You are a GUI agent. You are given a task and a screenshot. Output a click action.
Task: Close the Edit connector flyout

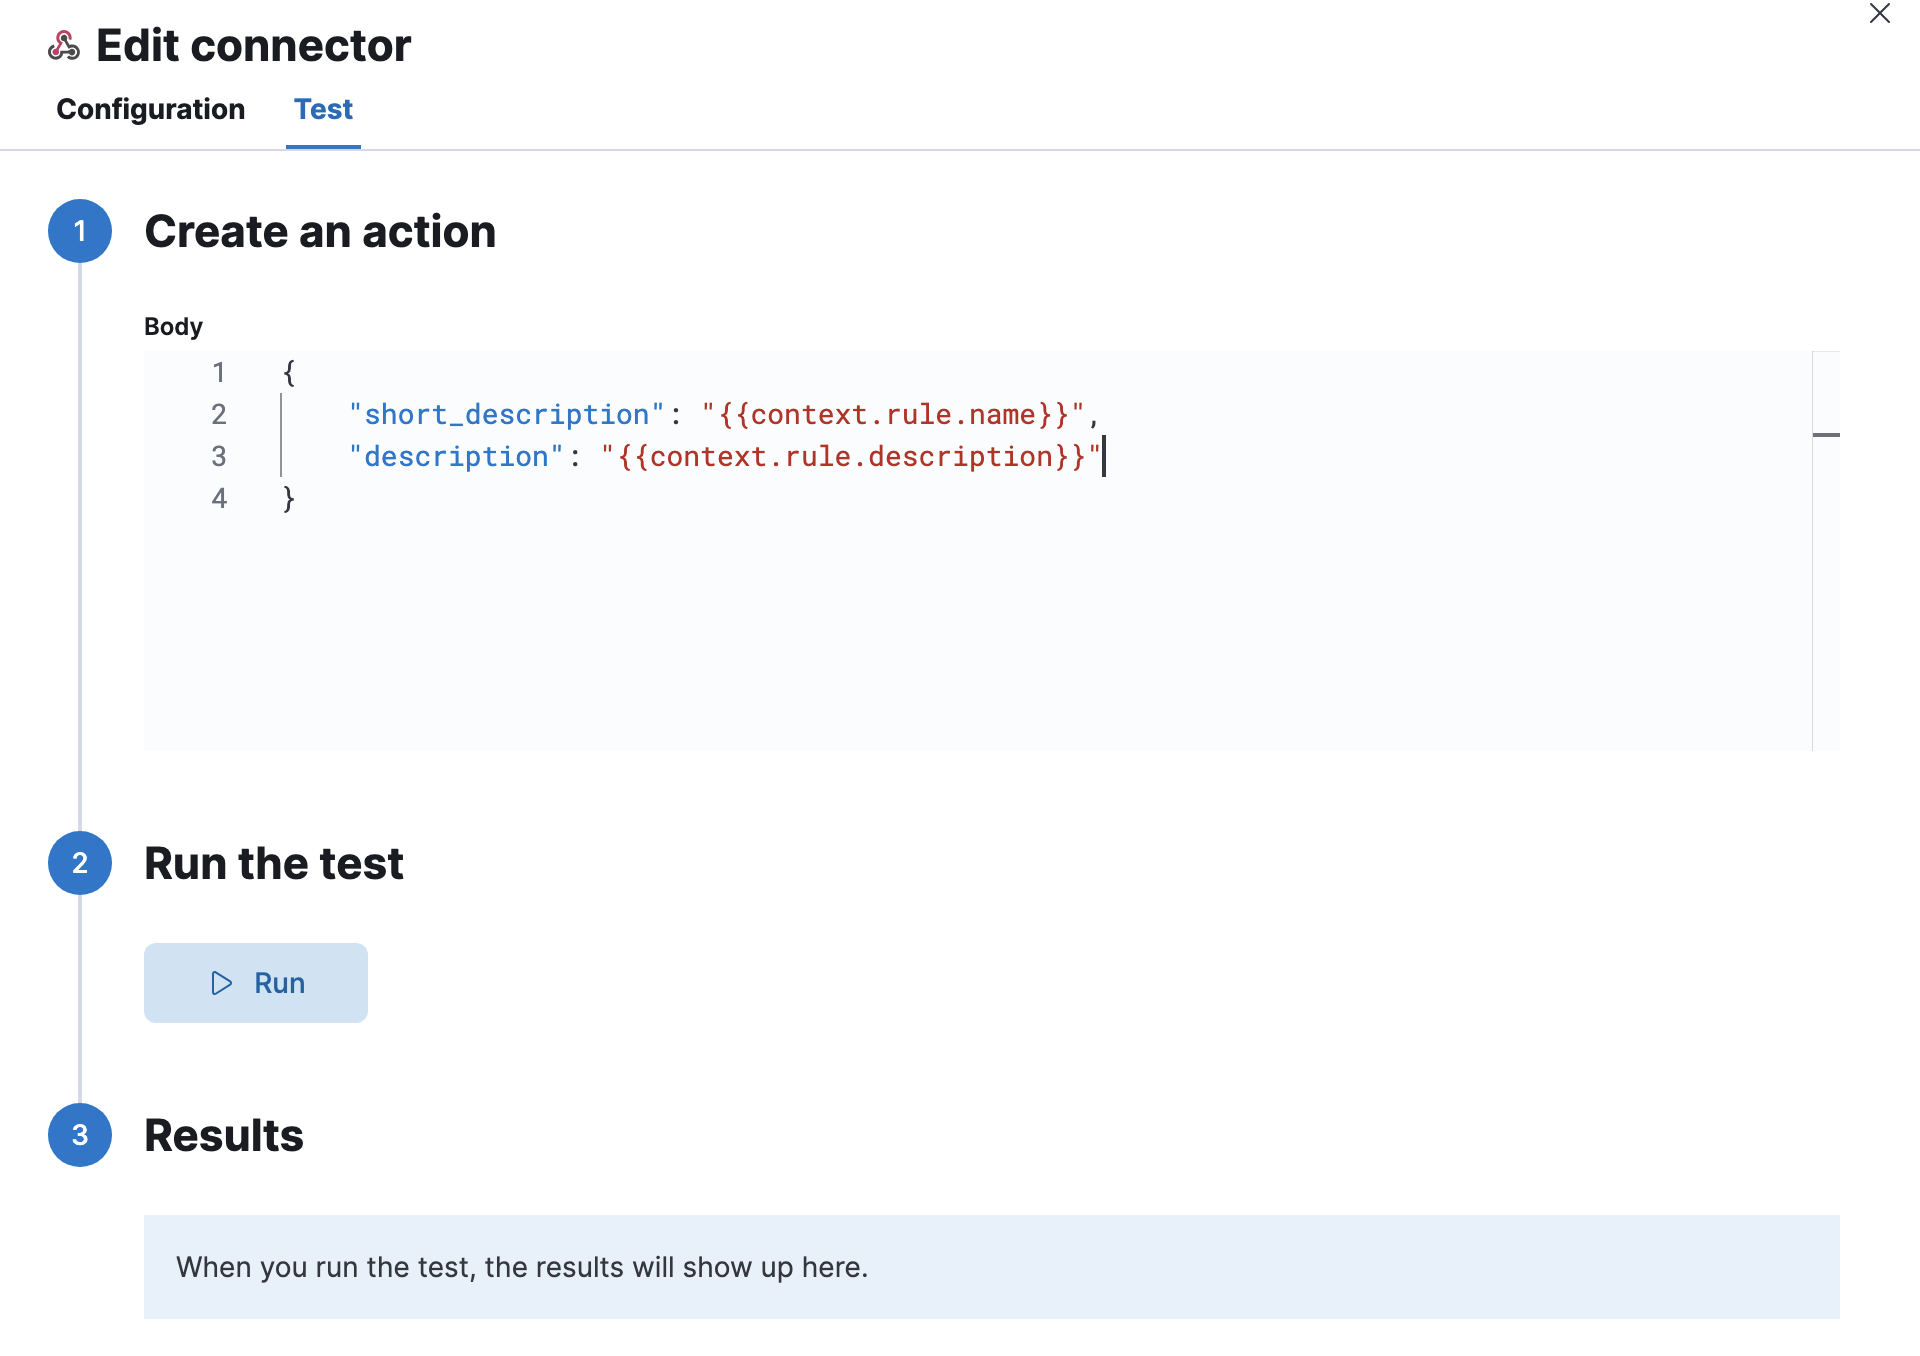[1880, 14]
